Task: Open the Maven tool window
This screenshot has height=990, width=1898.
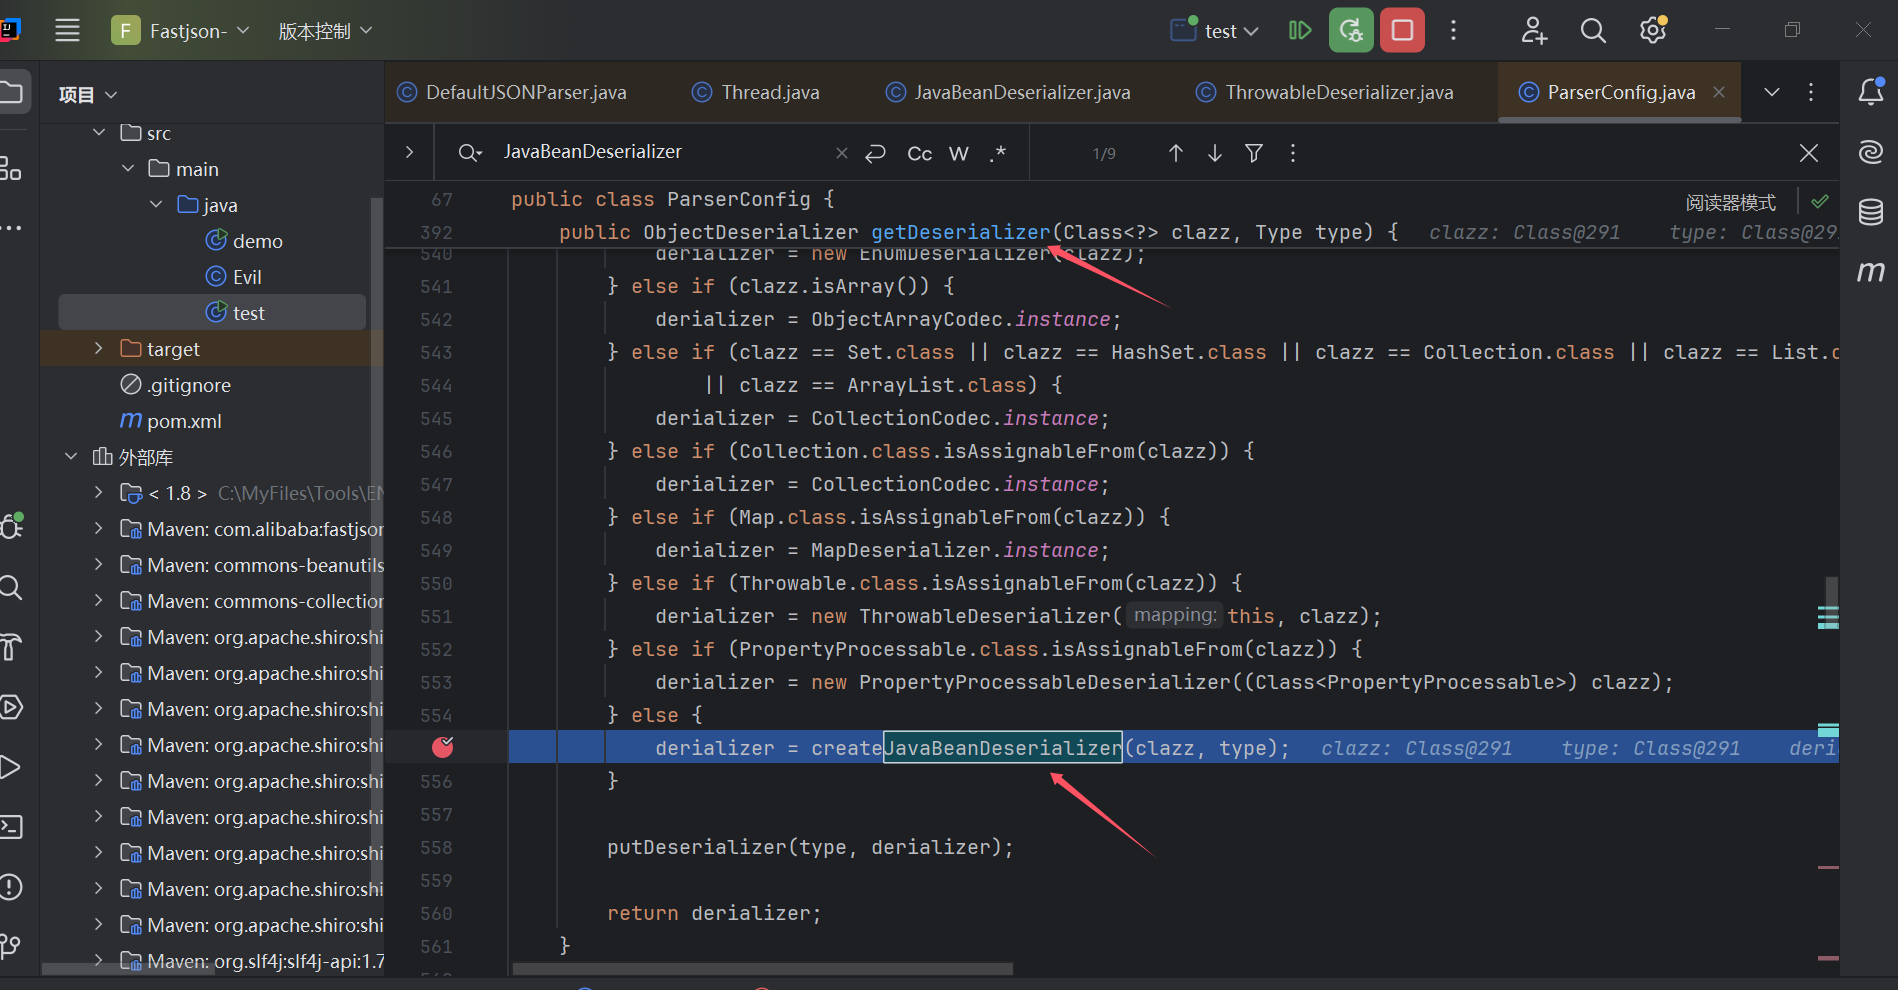Action: (x=1870, y=272)
